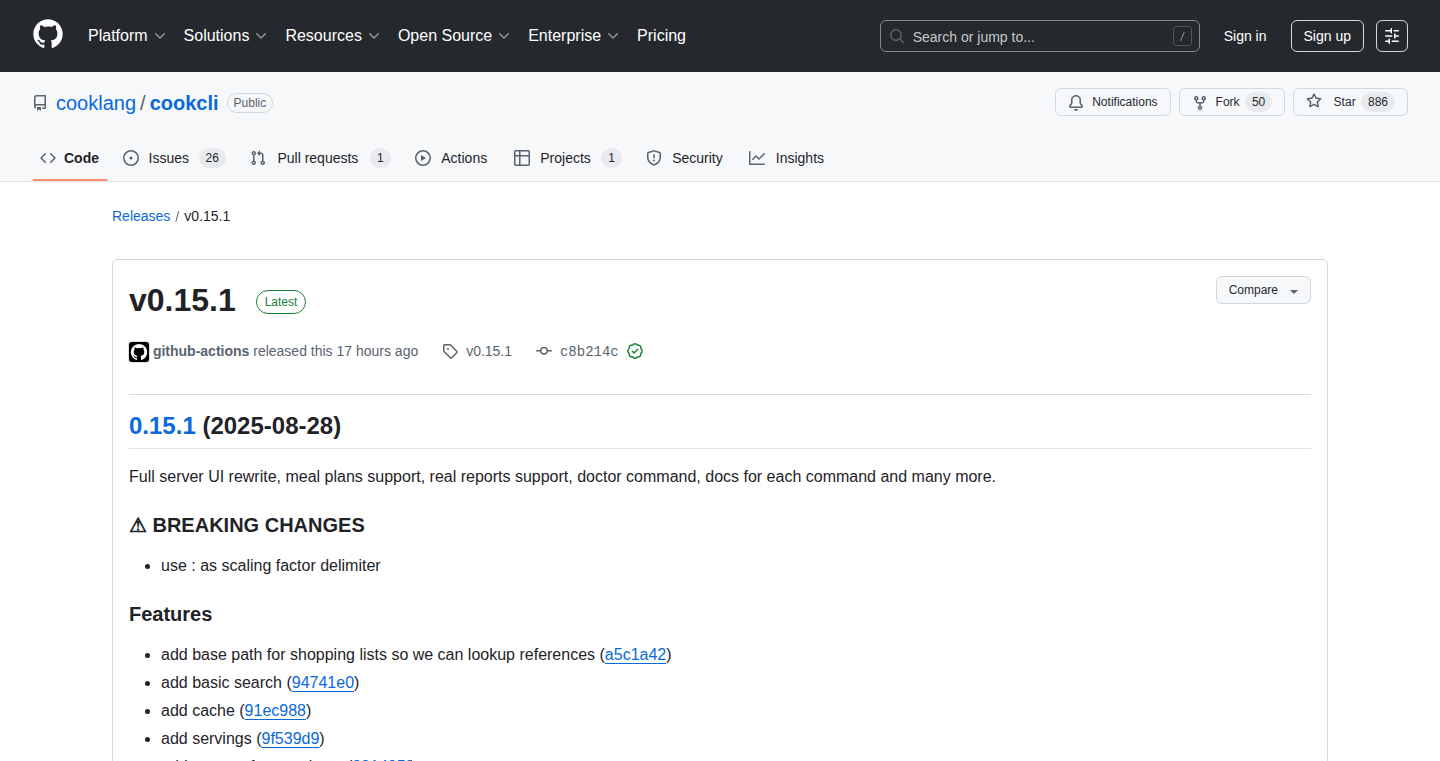Click the 17 hours ago timestamp
This screenshot has width=1440, height=761.
click(377, 351)
